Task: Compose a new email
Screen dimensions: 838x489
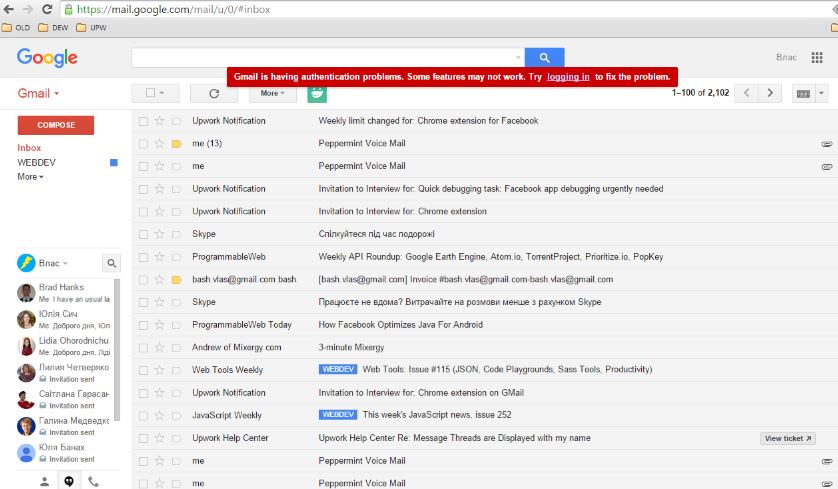Action: pos(56,125)
